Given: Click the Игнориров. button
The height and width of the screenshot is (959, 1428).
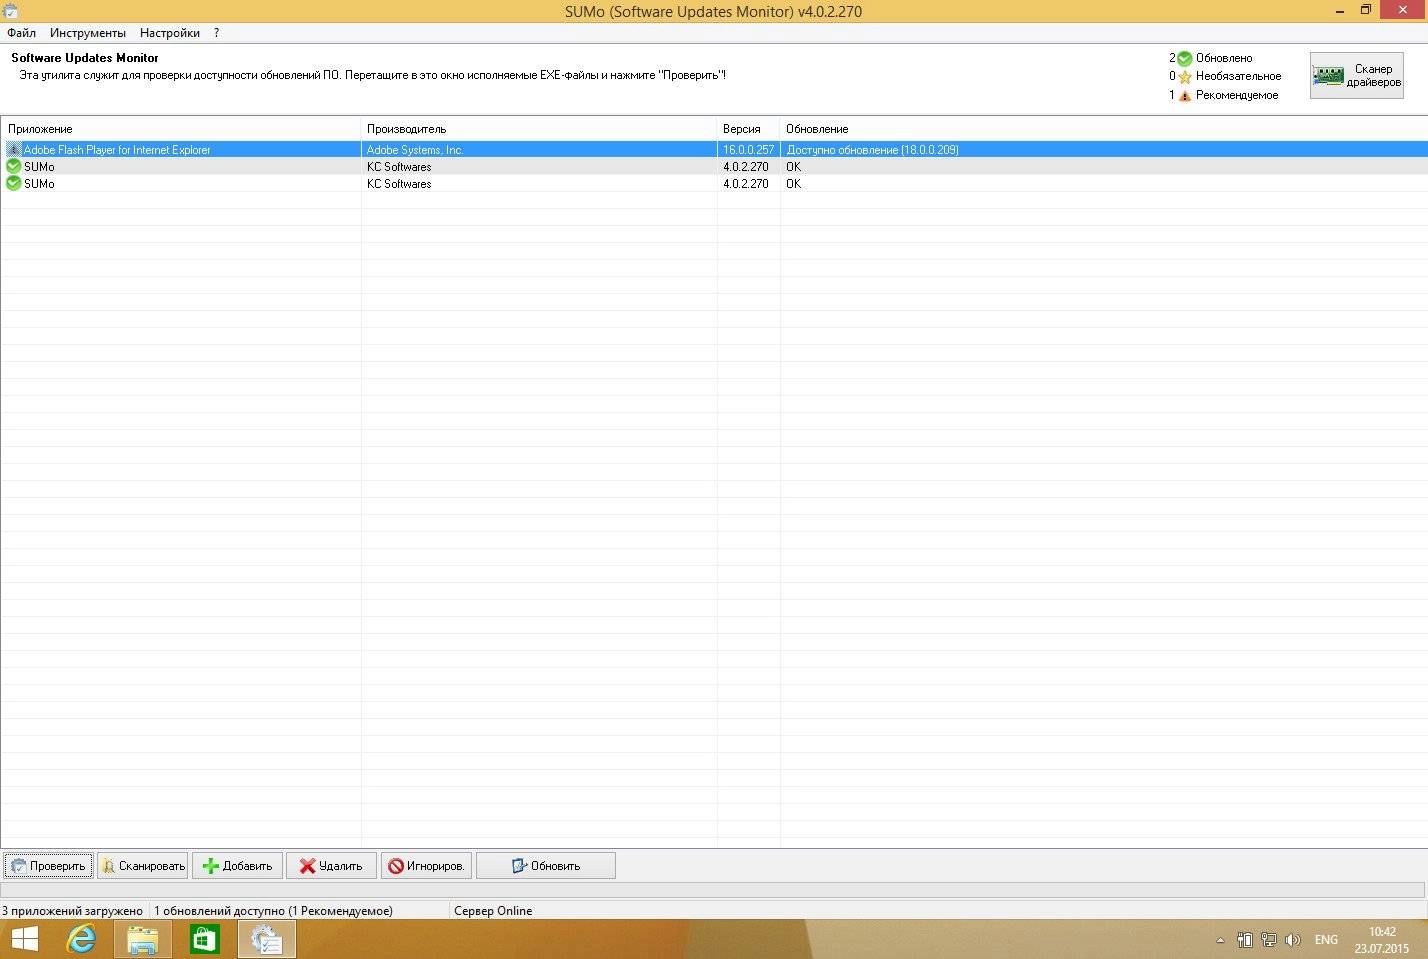Looking at the screenshot, I should 427,866.
